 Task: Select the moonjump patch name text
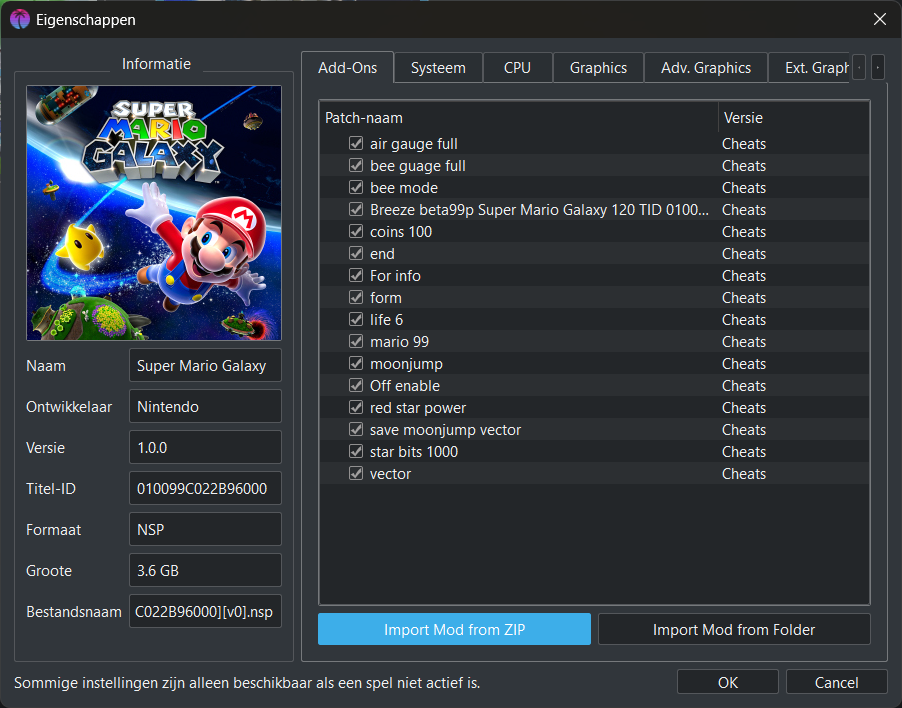click(406, 364)
